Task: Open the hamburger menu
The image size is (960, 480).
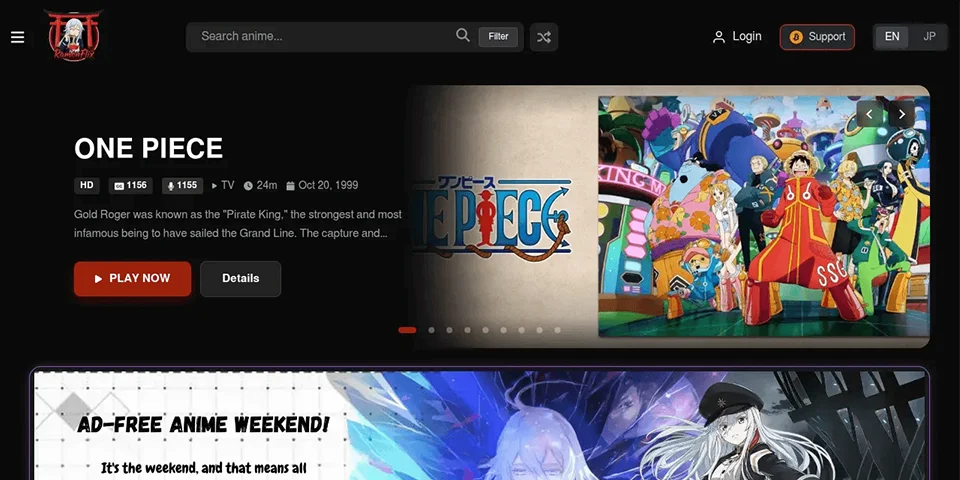Action: coord(18,37)
